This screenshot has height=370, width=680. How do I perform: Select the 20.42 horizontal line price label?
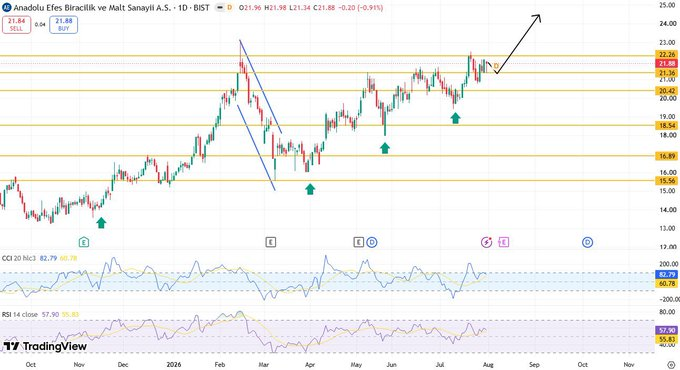coord(667,91)
